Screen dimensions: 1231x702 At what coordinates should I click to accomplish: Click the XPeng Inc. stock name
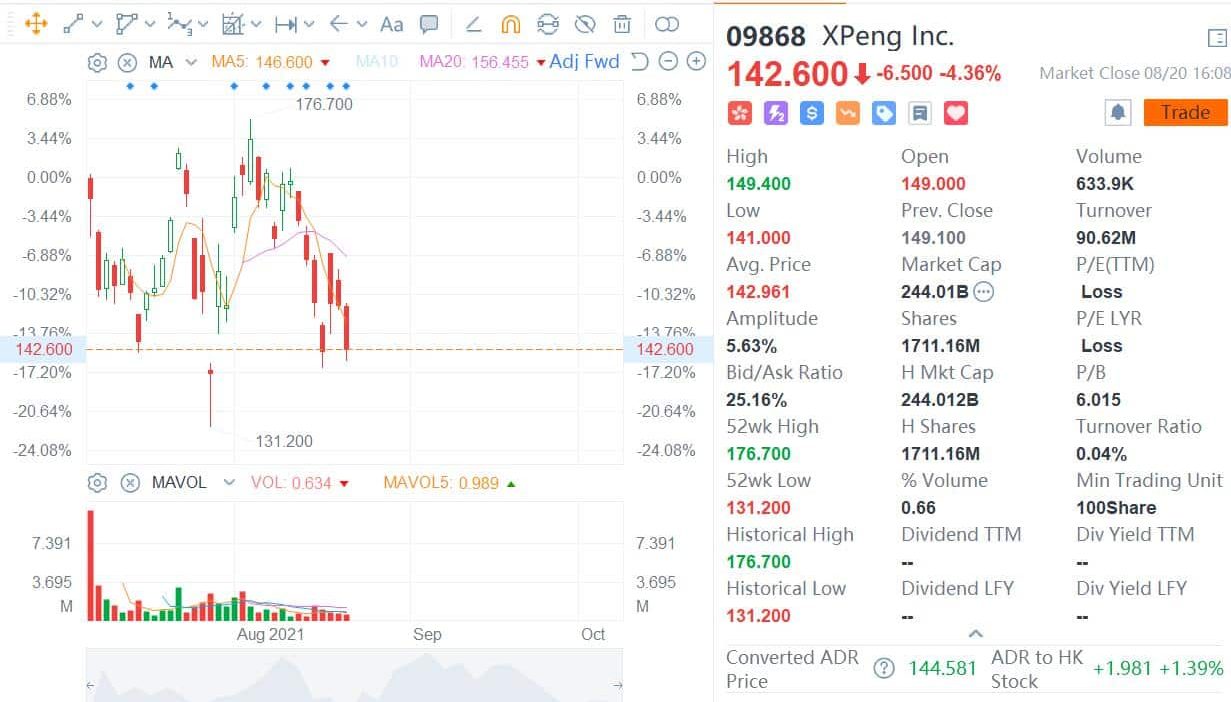[887, 37]
